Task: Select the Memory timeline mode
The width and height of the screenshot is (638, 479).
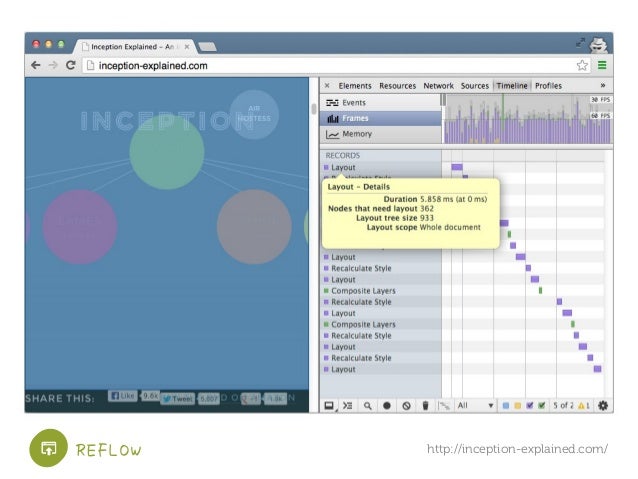Action: pyautogui.click(x=381, y=134)
